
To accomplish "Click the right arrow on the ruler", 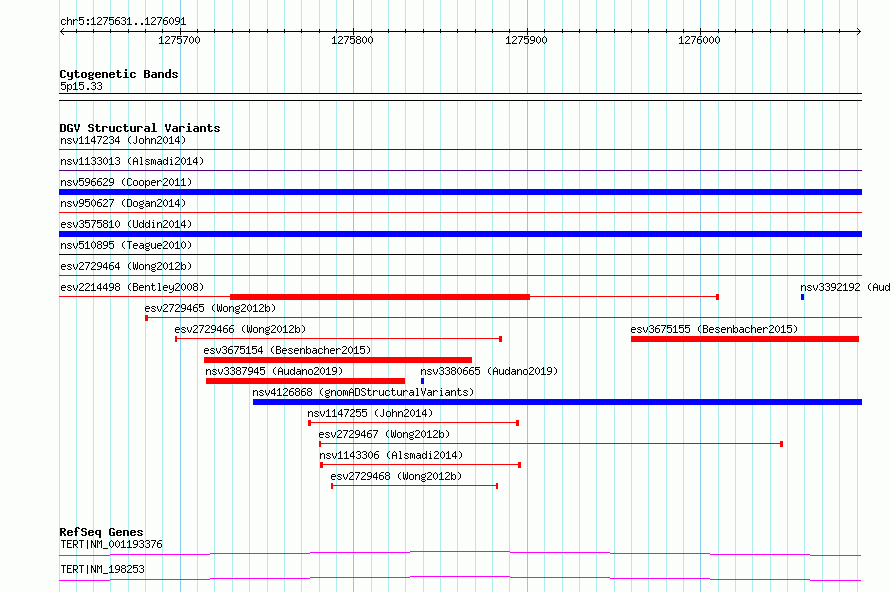I will pos(859,32).
